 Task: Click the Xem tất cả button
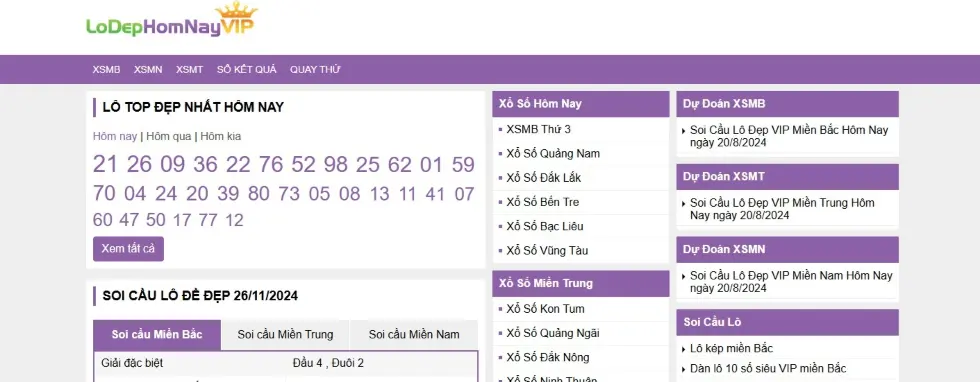point(128,248)
